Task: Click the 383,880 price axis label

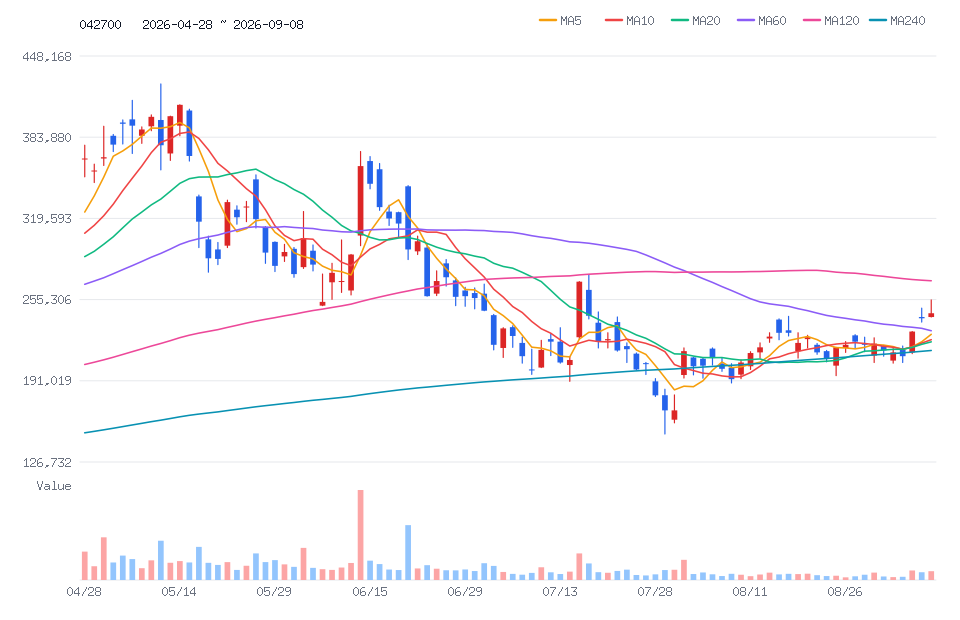Action: [x=47, y=138]
